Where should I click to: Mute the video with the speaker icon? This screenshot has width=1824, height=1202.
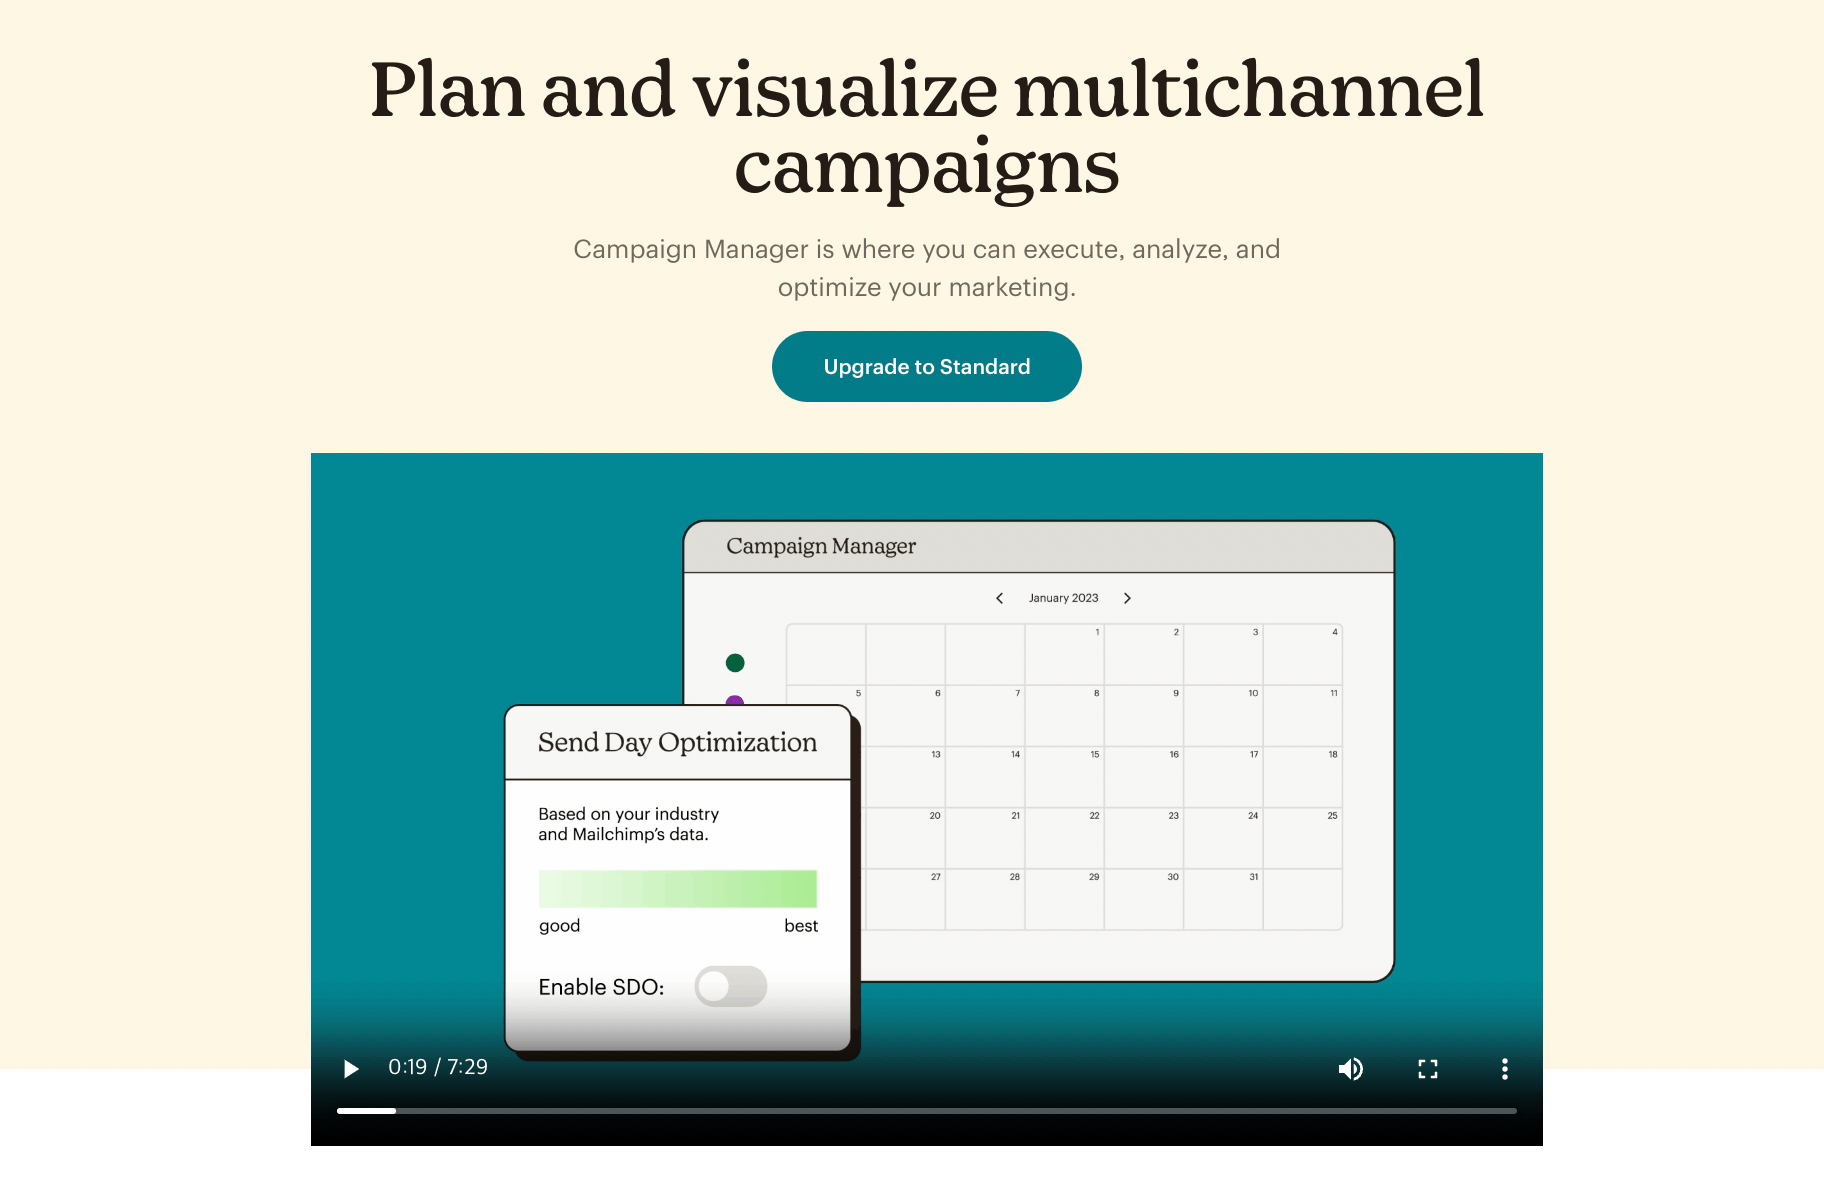pos(1350,1069)
